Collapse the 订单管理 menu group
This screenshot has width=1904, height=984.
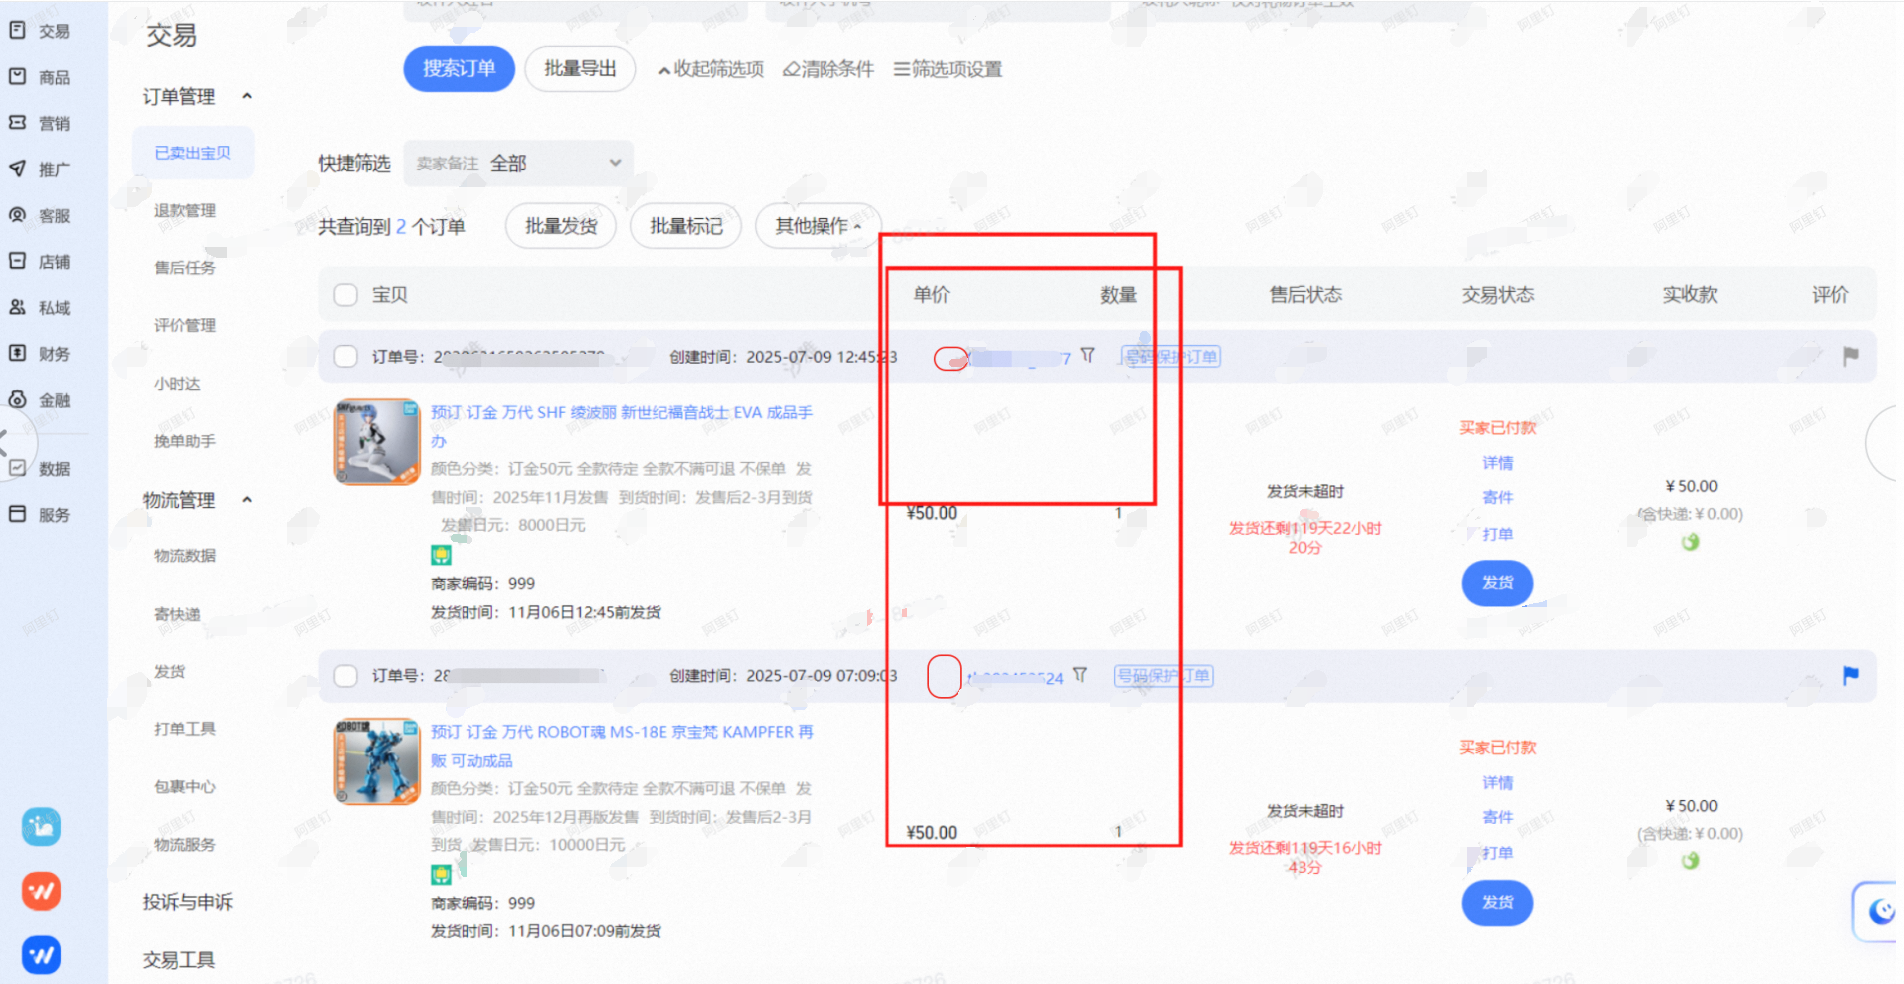pyautogui.click(x=247, y=96)
